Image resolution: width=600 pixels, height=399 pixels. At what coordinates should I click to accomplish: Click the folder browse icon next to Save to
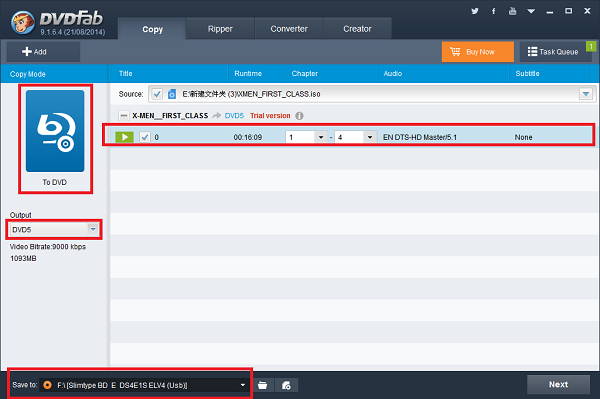point(262,385)
